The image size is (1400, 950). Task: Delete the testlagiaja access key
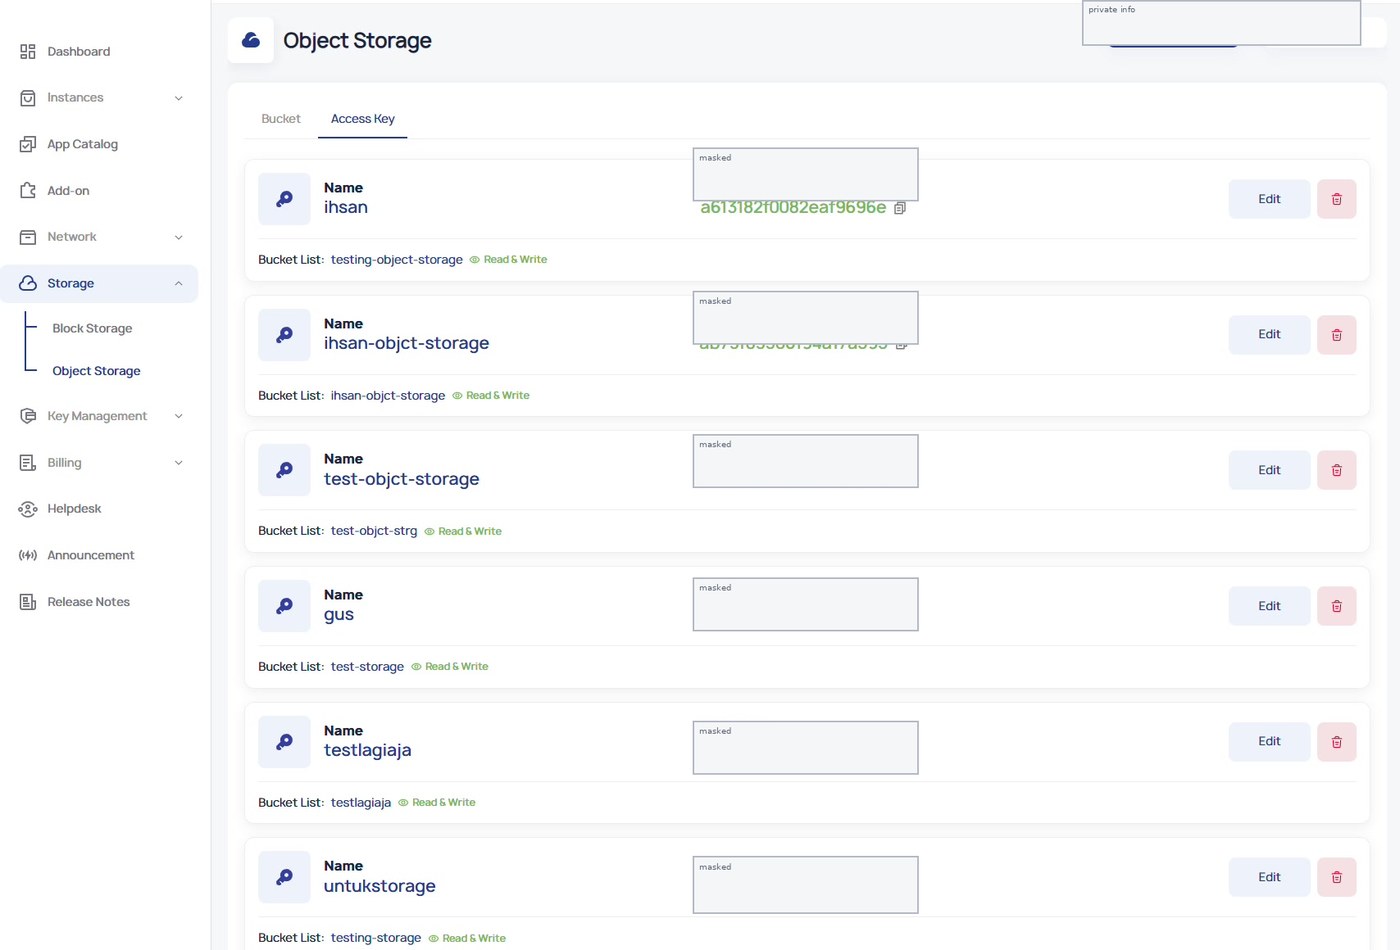click(1336, 742)
